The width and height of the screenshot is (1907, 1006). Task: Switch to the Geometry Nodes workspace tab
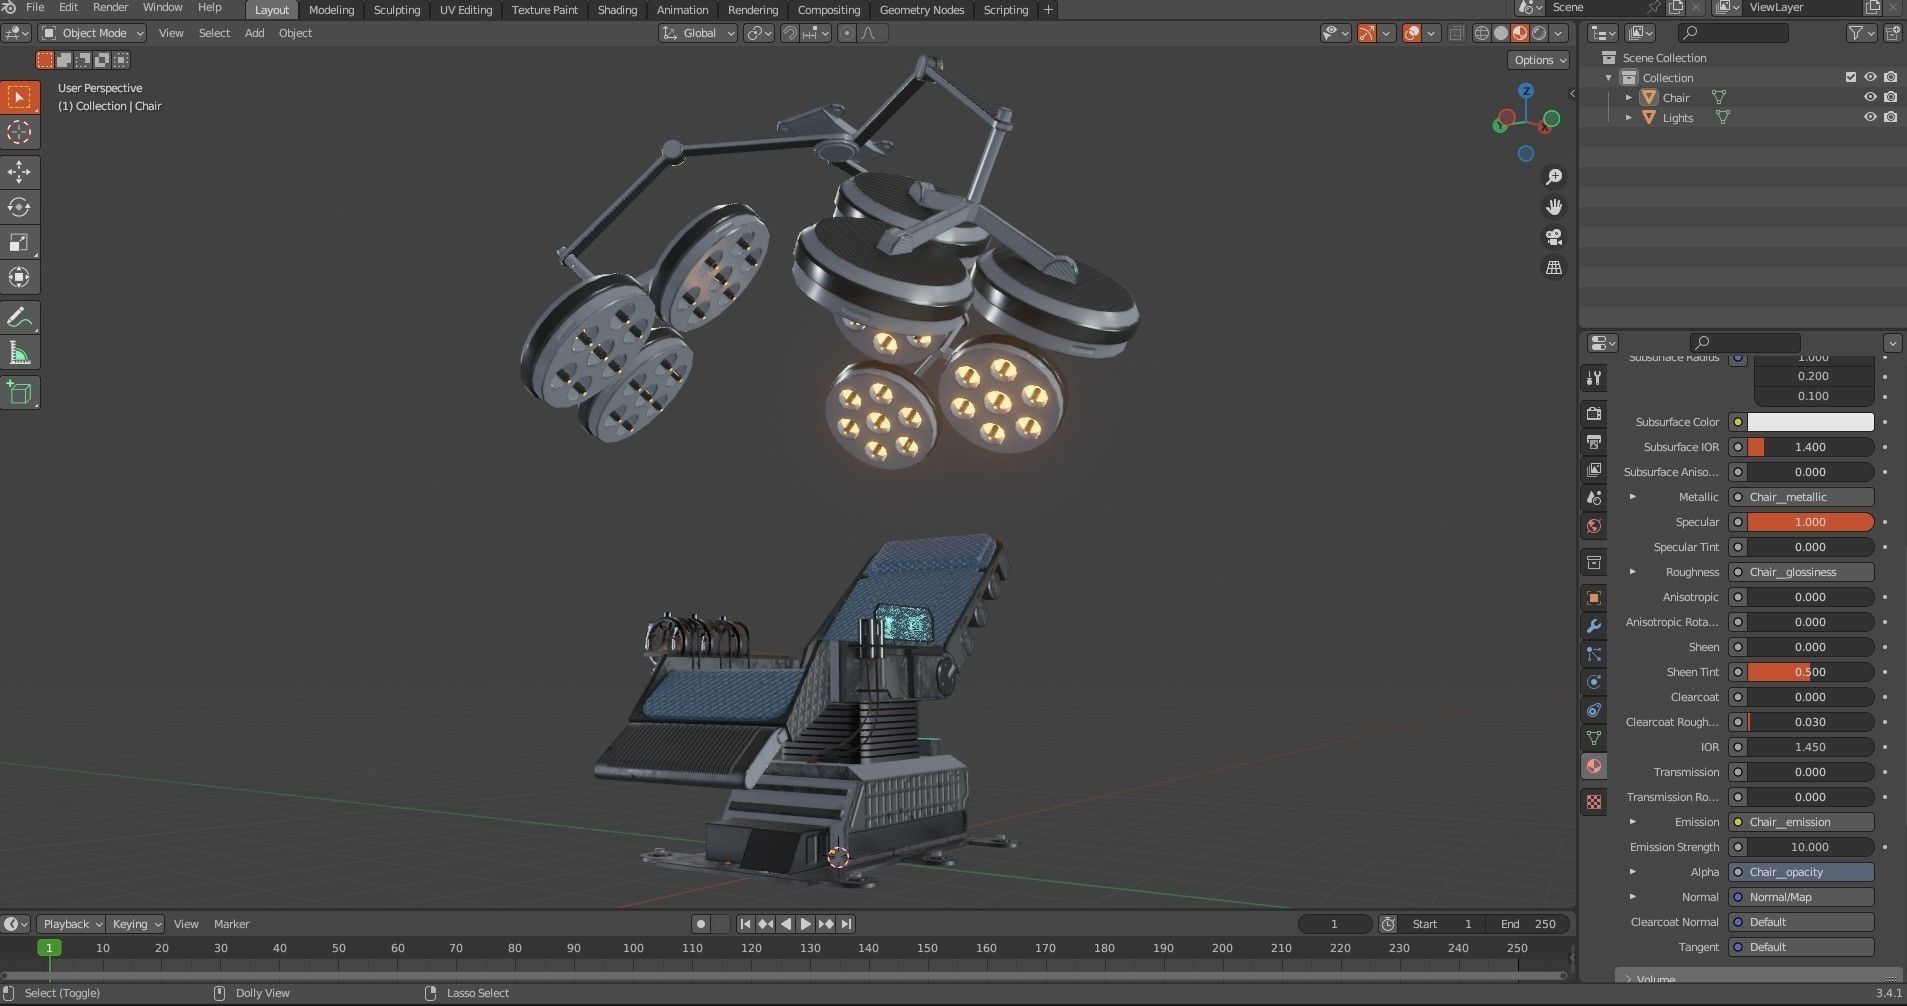pyautogui.click(x=922, y=10)
